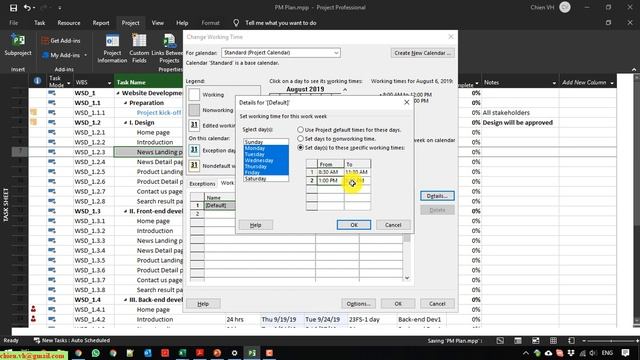
Task: Click the note indicator on WSD_1.2 row
Action: click(x=33, y=122)
